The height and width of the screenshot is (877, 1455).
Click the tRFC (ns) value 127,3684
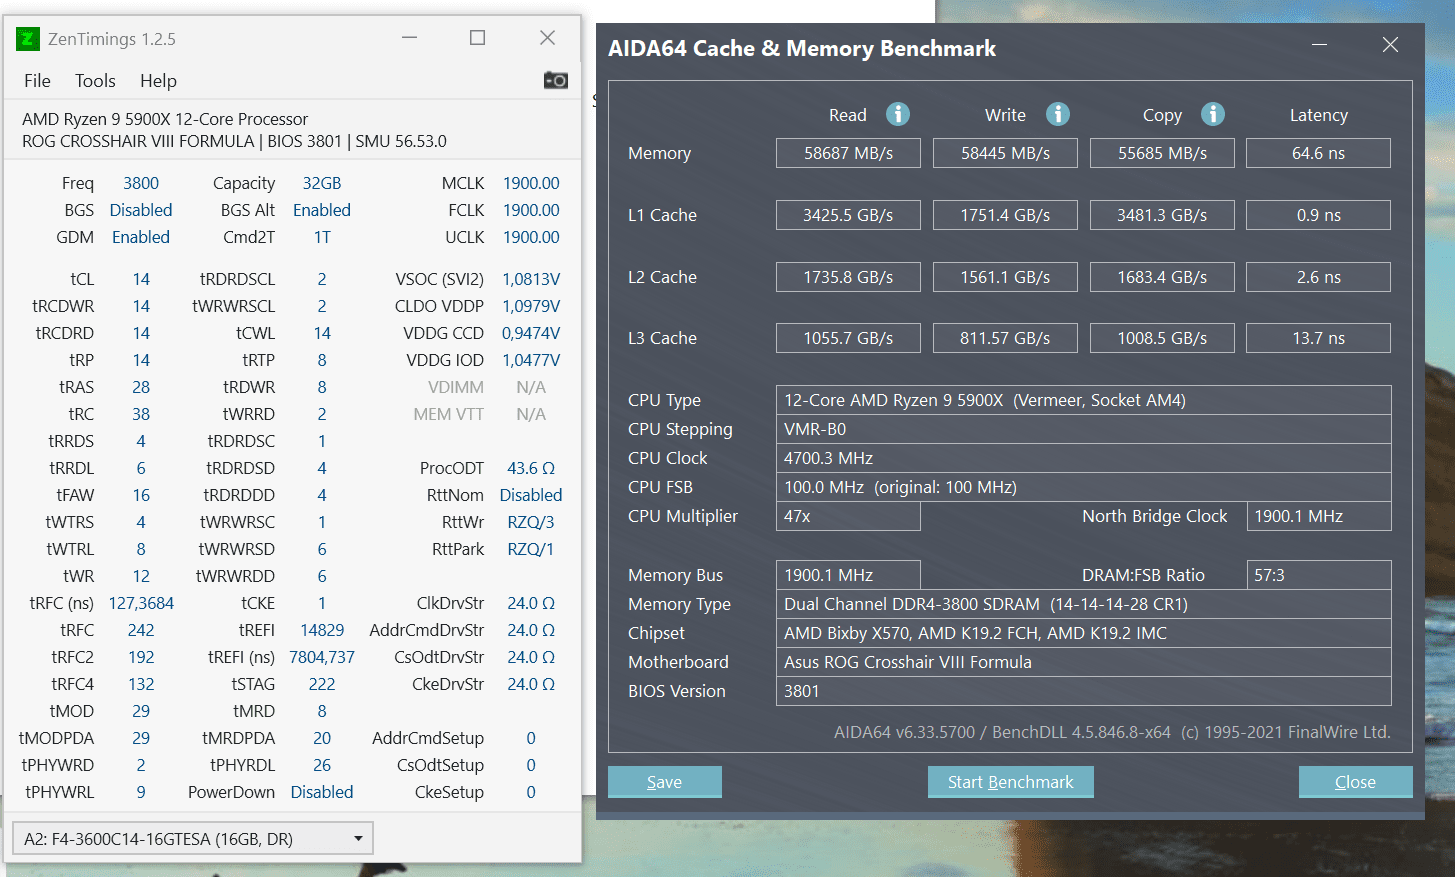click(141, 603)
